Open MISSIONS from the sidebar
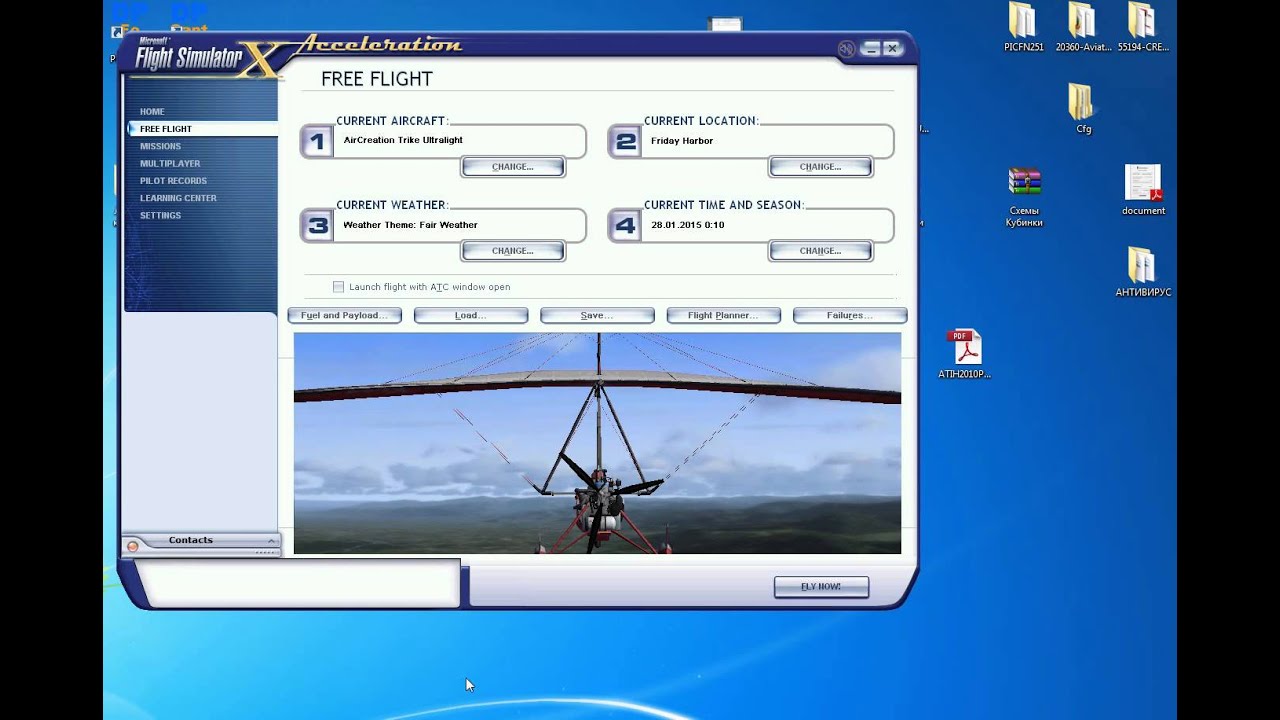The width and height of the screenshot is (1280, 720). click(x=160, y=146)
